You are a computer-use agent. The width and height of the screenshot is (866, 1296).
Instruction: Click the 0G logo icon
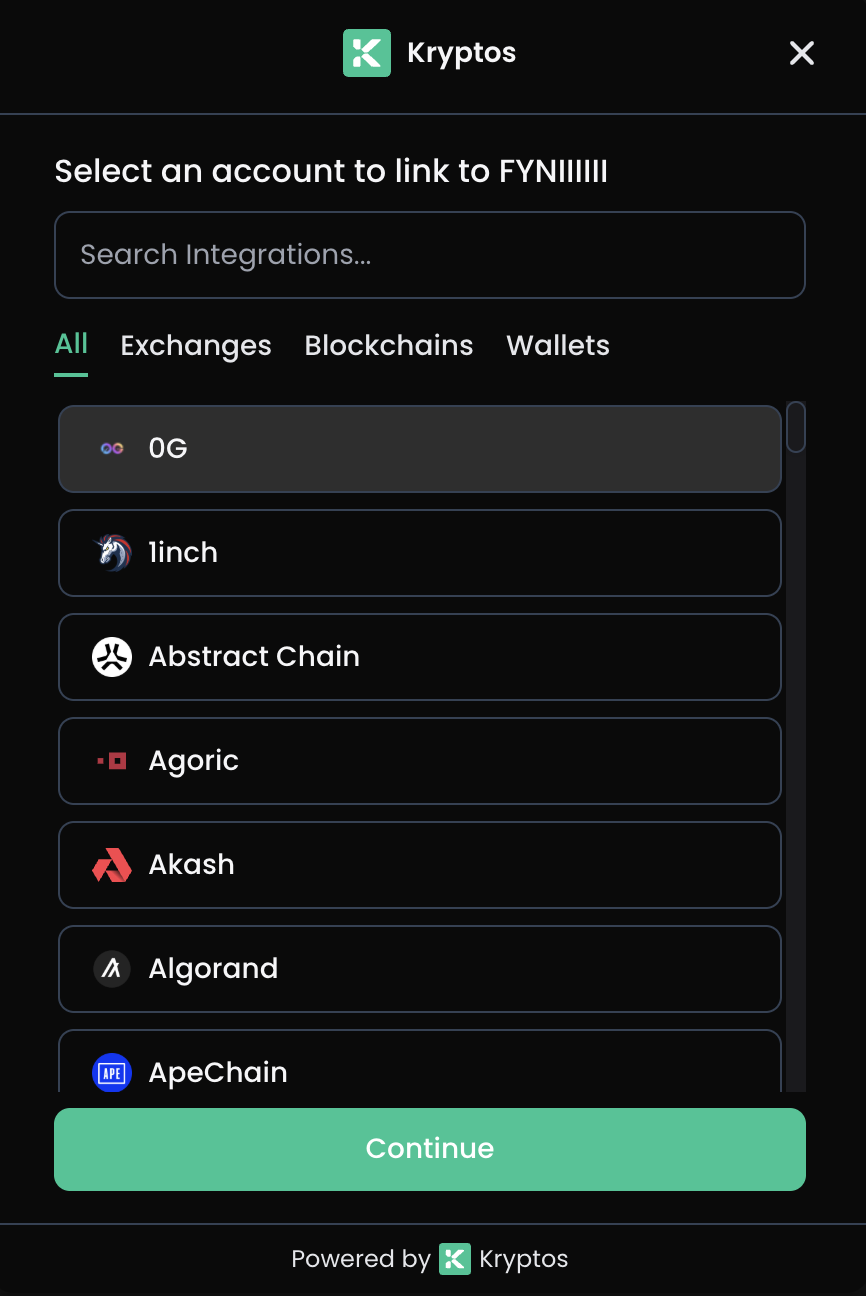(112, 448)
